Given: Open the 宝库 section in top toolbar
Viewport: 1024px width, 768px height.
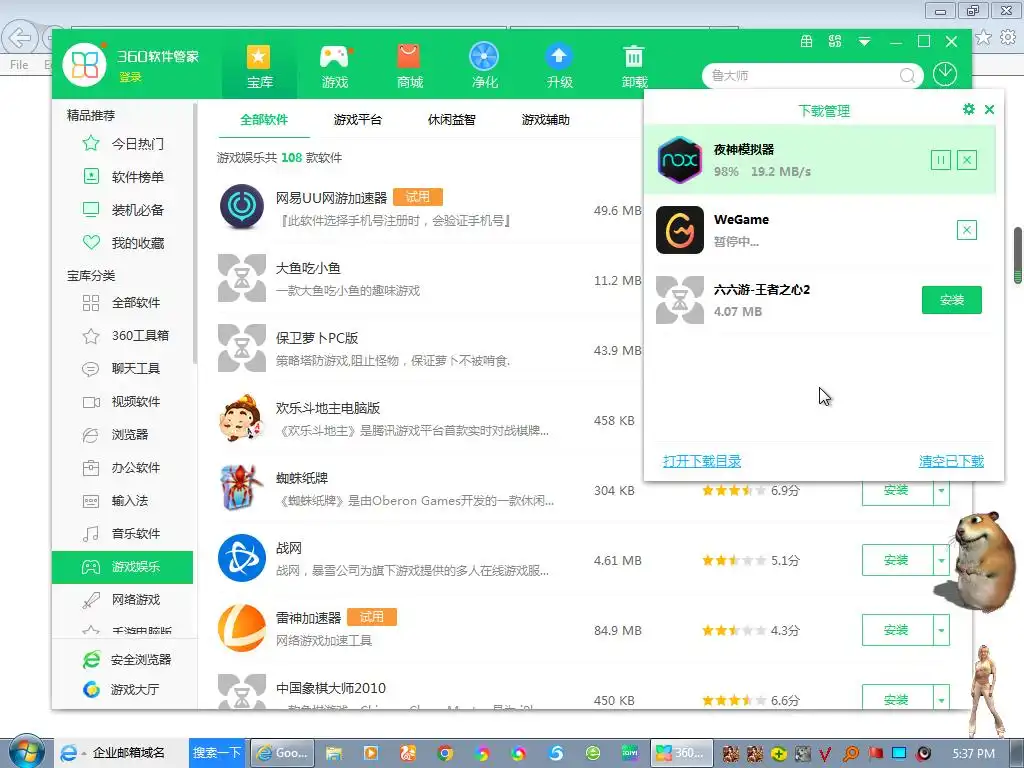Looking at the screenshot, I should coord(259,66).
